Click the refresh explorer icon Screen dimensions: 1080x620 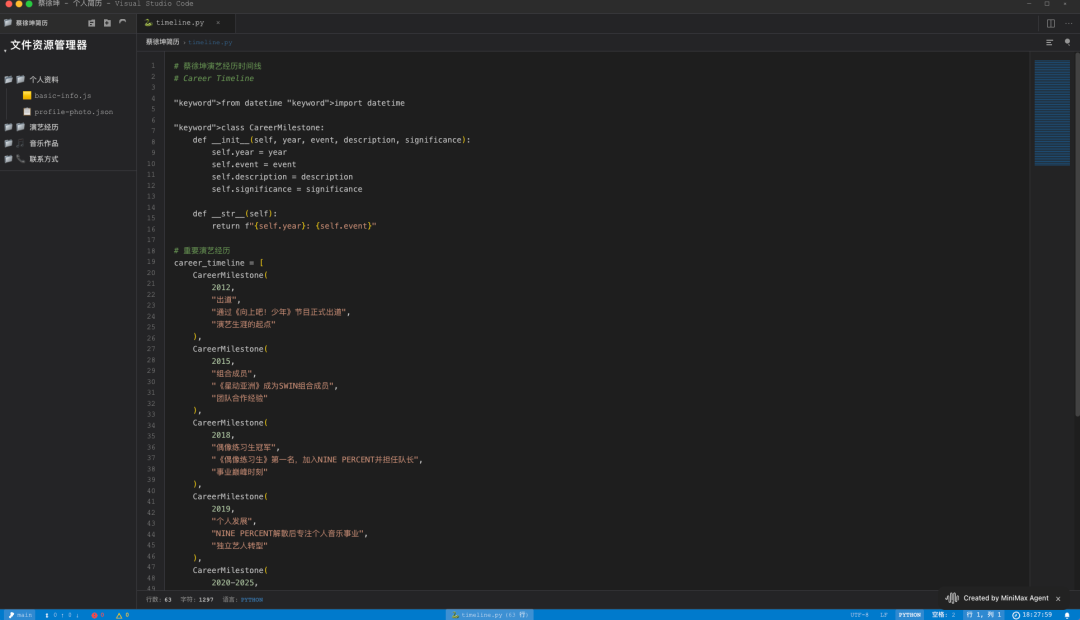tap(123, 23)
